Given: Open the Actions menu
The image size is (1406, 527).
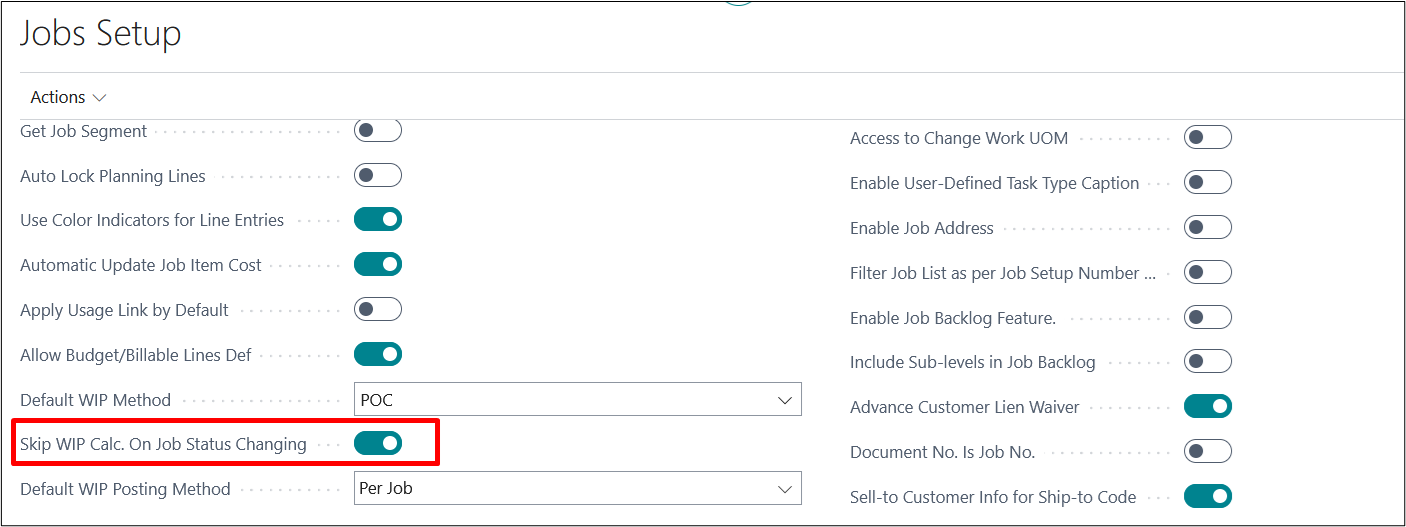Looking at the screenshot, I should coord(68,97).
